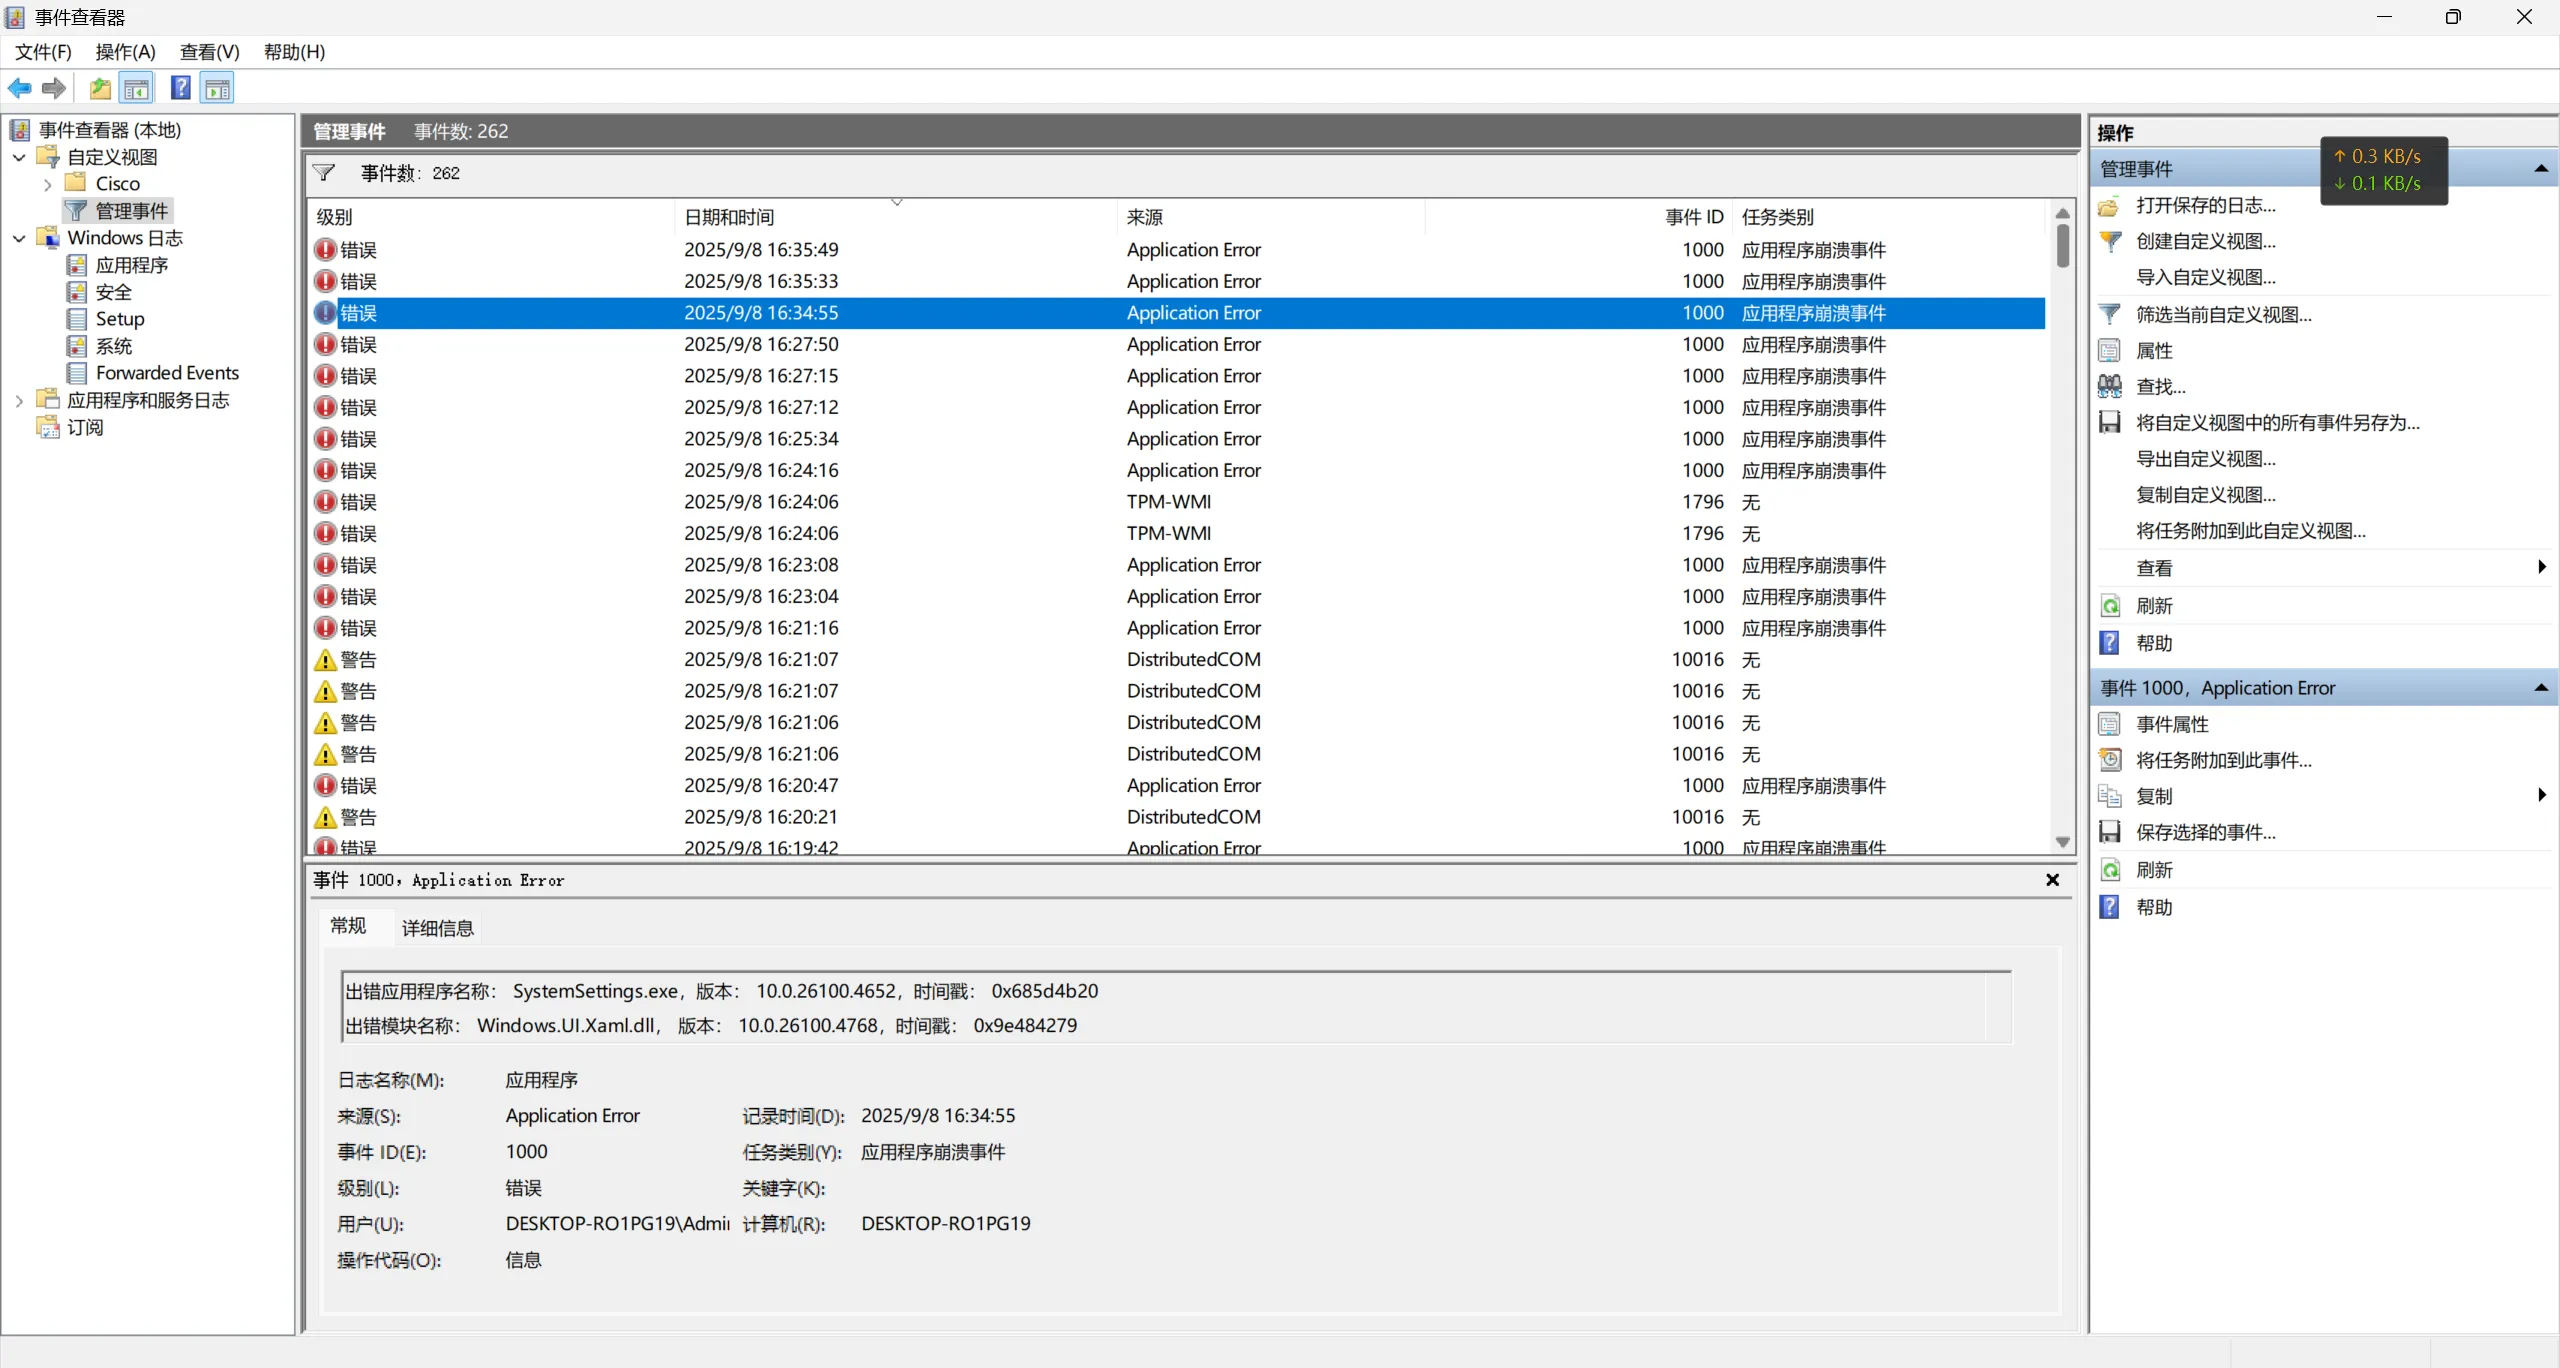This screenshot has width=2560, height=1368.
Task: Collapse the Windows 日志 tree node
Action: 19,238
